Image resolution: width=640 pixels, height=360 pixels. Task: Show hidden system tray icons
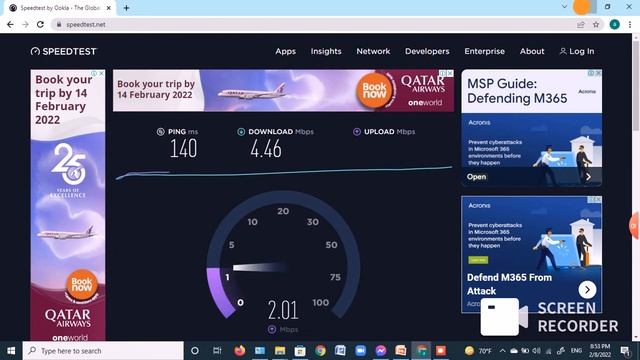tap(502, 351)
